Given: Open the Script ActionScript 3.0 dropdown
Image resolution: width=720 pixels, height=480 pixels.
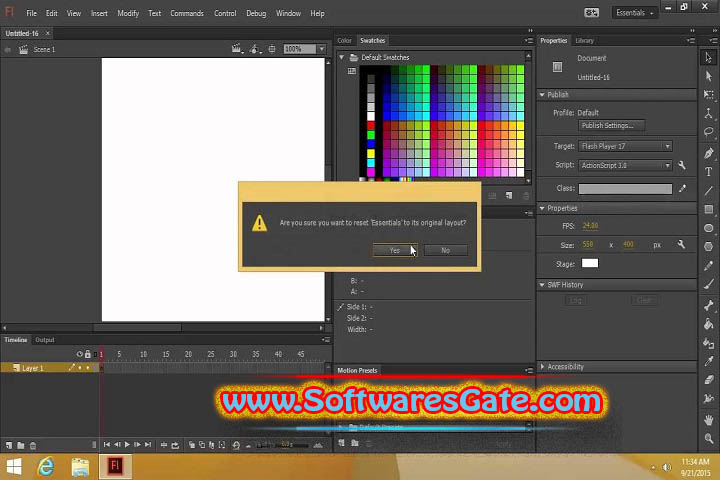Looking at the screenshot, I should pyautogui.click(x=625, y=165).
